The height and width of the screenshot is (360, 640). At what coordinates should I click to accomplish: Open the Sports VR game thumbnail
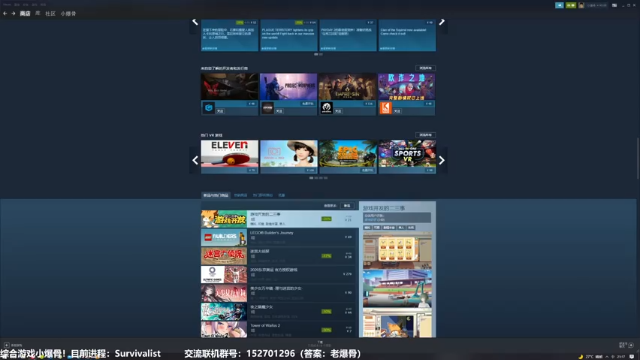407,157
